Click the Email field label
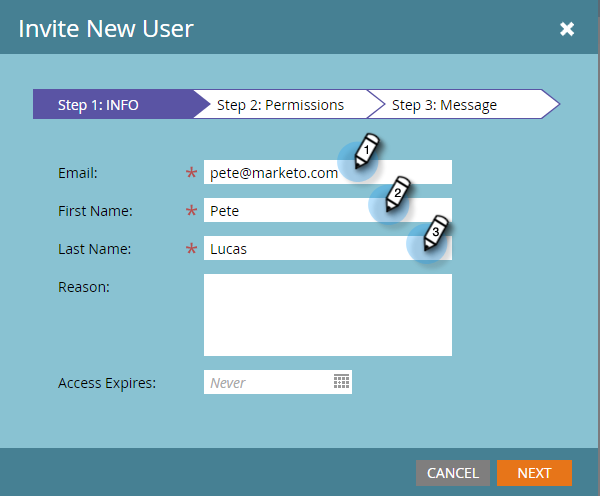This screenshot has width=600, height=496. tap(78, 173)
